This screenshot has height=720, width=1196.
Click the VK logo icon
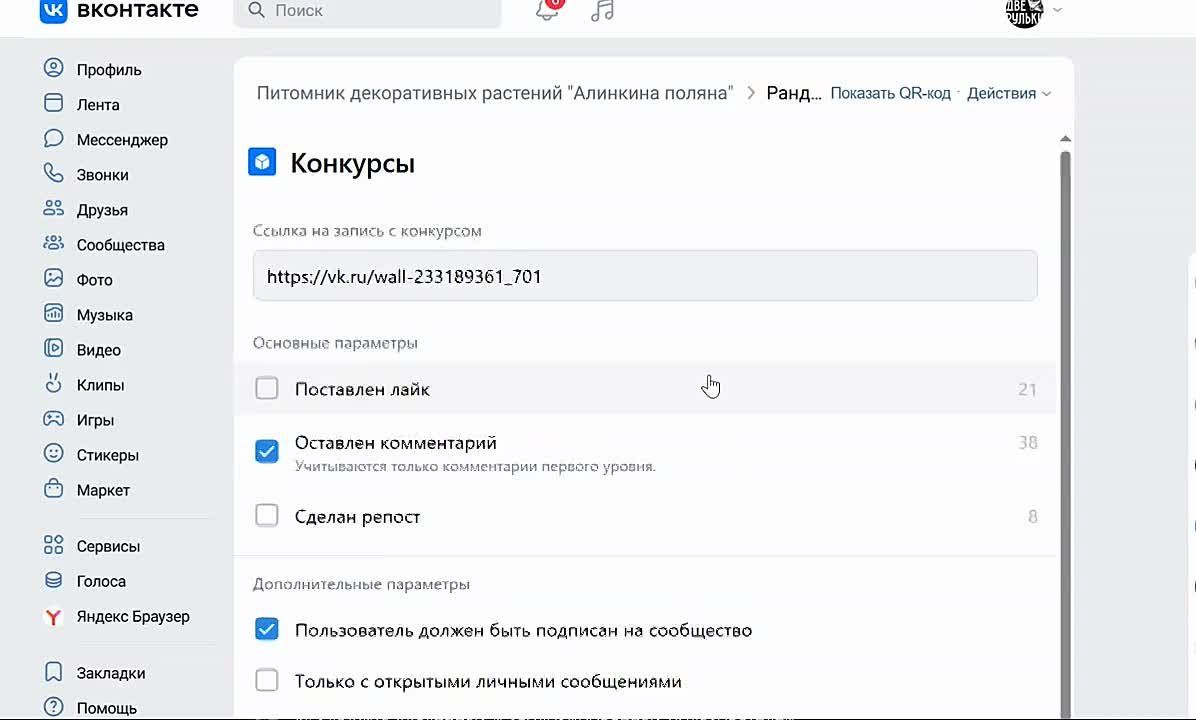[x=53, y=10]
